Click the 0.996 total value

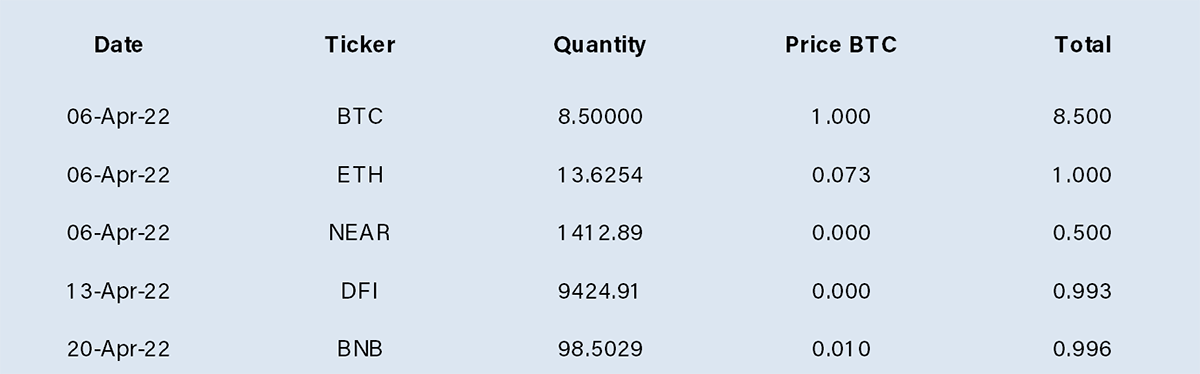coord(1082,349)
